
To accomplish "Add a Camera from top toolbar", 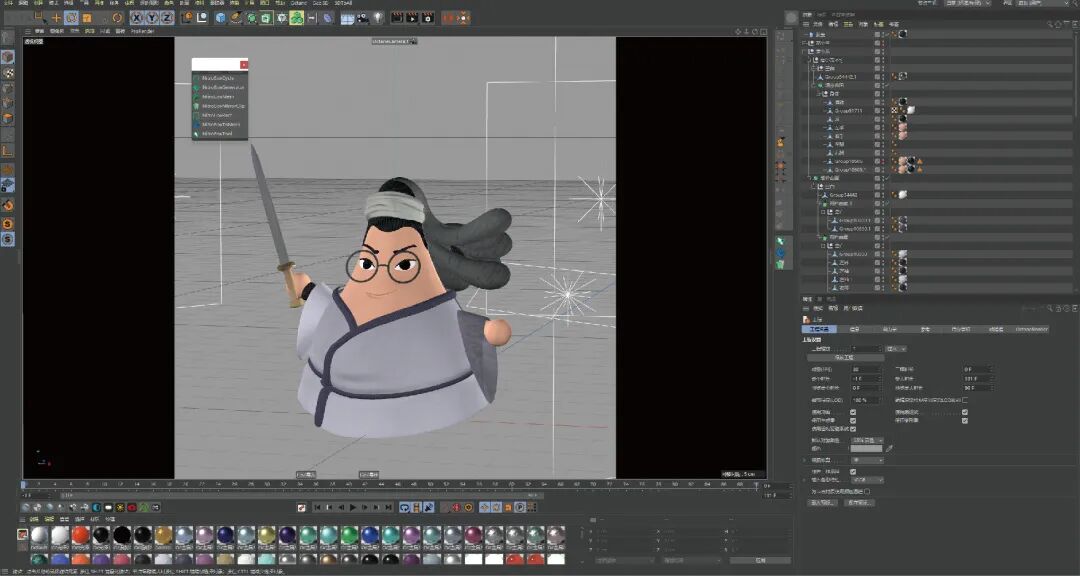I will [x=362, y=18].
